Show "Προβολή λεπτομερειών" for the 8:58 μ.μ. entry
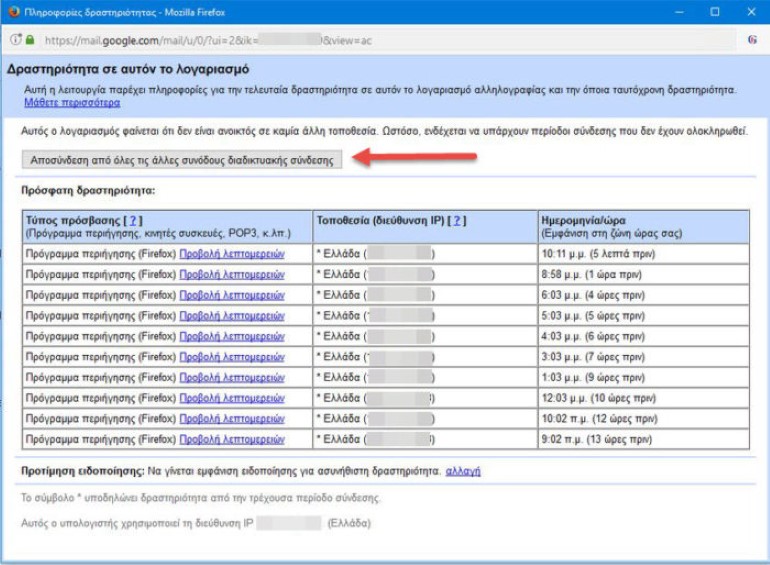The width and height of the screenshot is (770, 565). 232,274
